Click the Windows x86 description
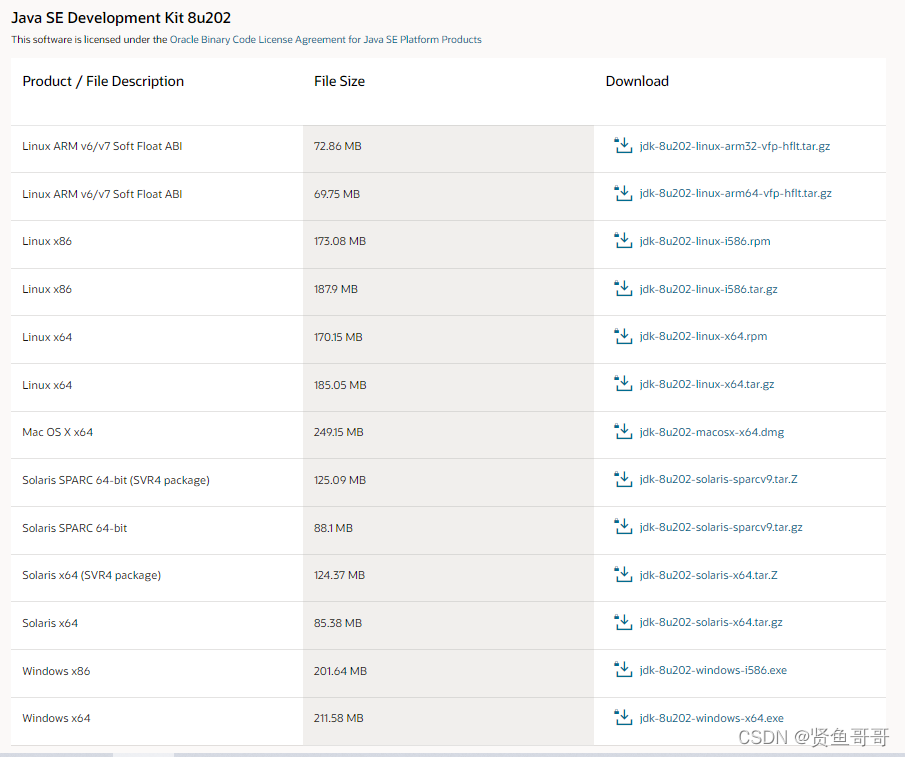 [x=57, y=671]
